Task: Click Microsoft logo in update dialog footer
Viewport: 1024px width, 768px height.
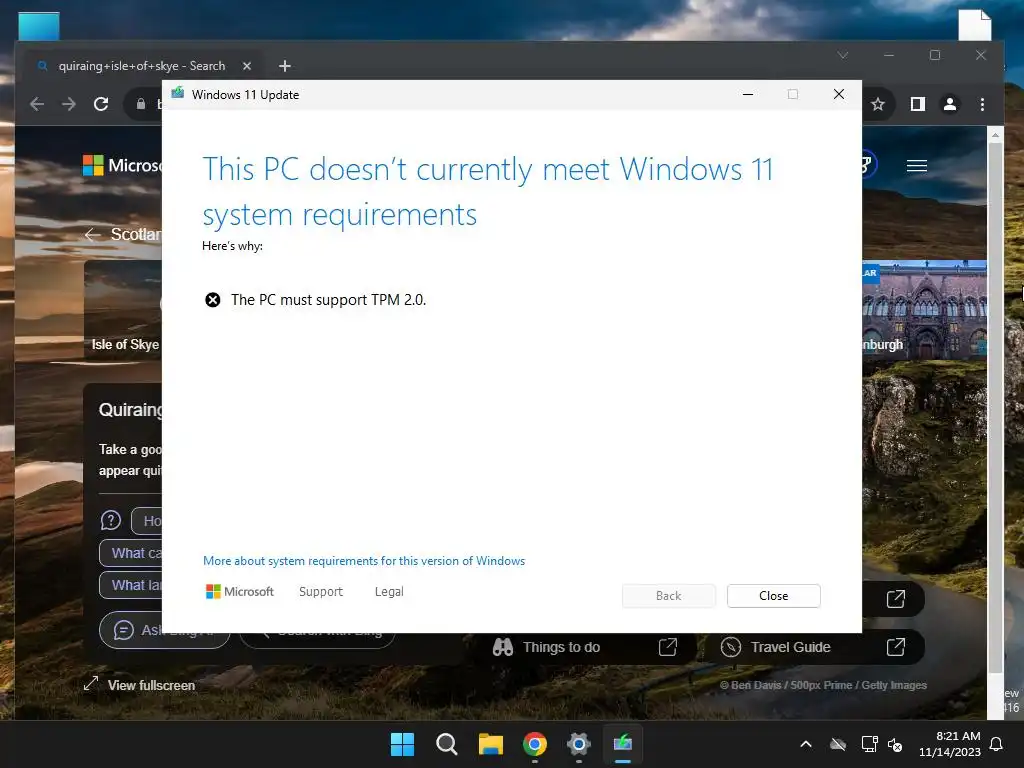Action: (x=240, y=592)
